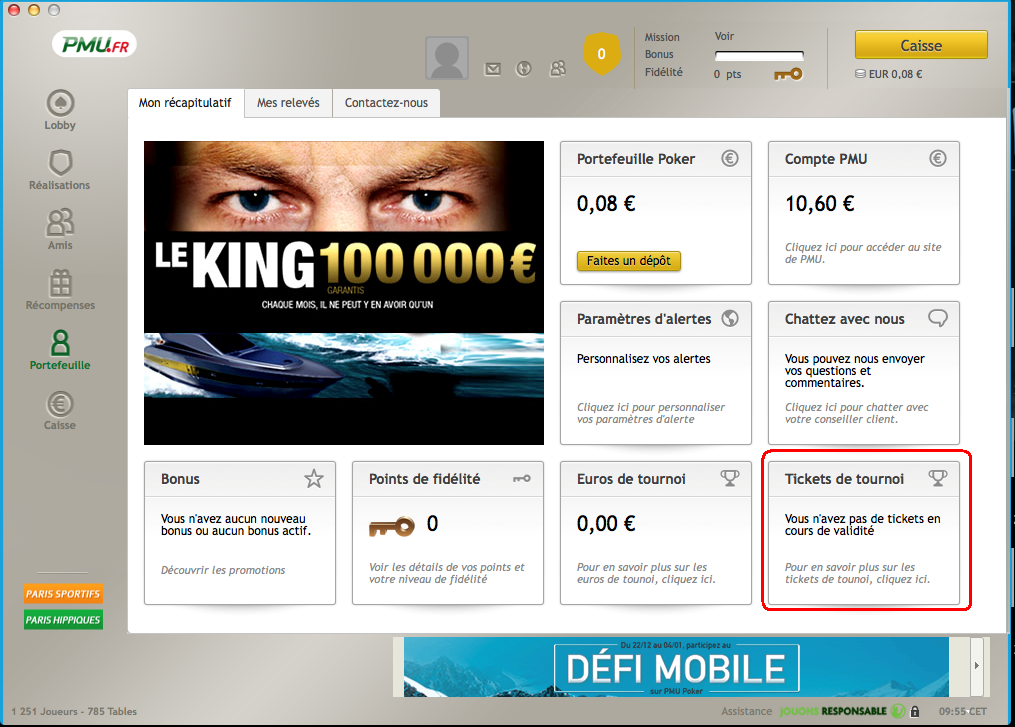
Task: Click link to personalize alert settings
Action: [x=651, y=413]
